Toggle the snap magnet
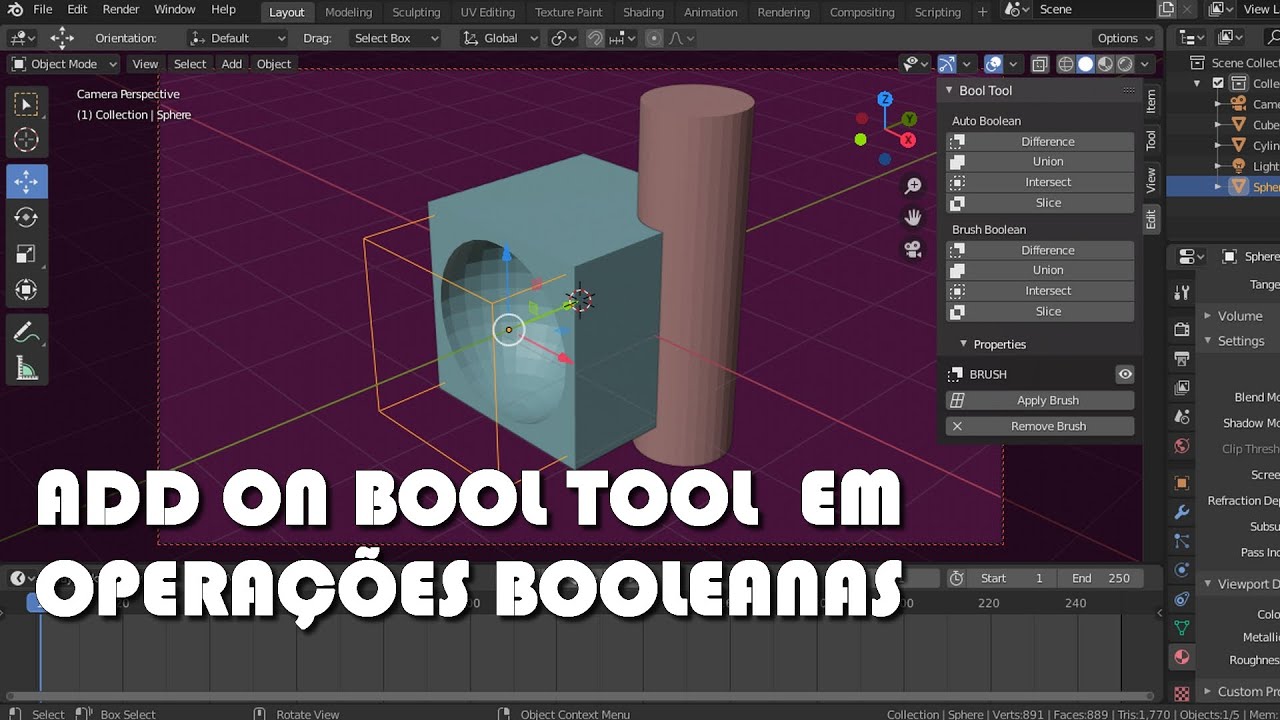The height and width of the screenshot is (720, 1280). tap(595, 38)
